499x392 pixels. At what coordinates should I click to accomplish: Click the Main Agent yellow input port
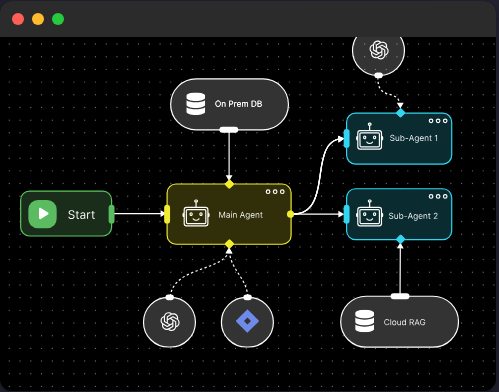pyautogui.click(x=167, y=214)
